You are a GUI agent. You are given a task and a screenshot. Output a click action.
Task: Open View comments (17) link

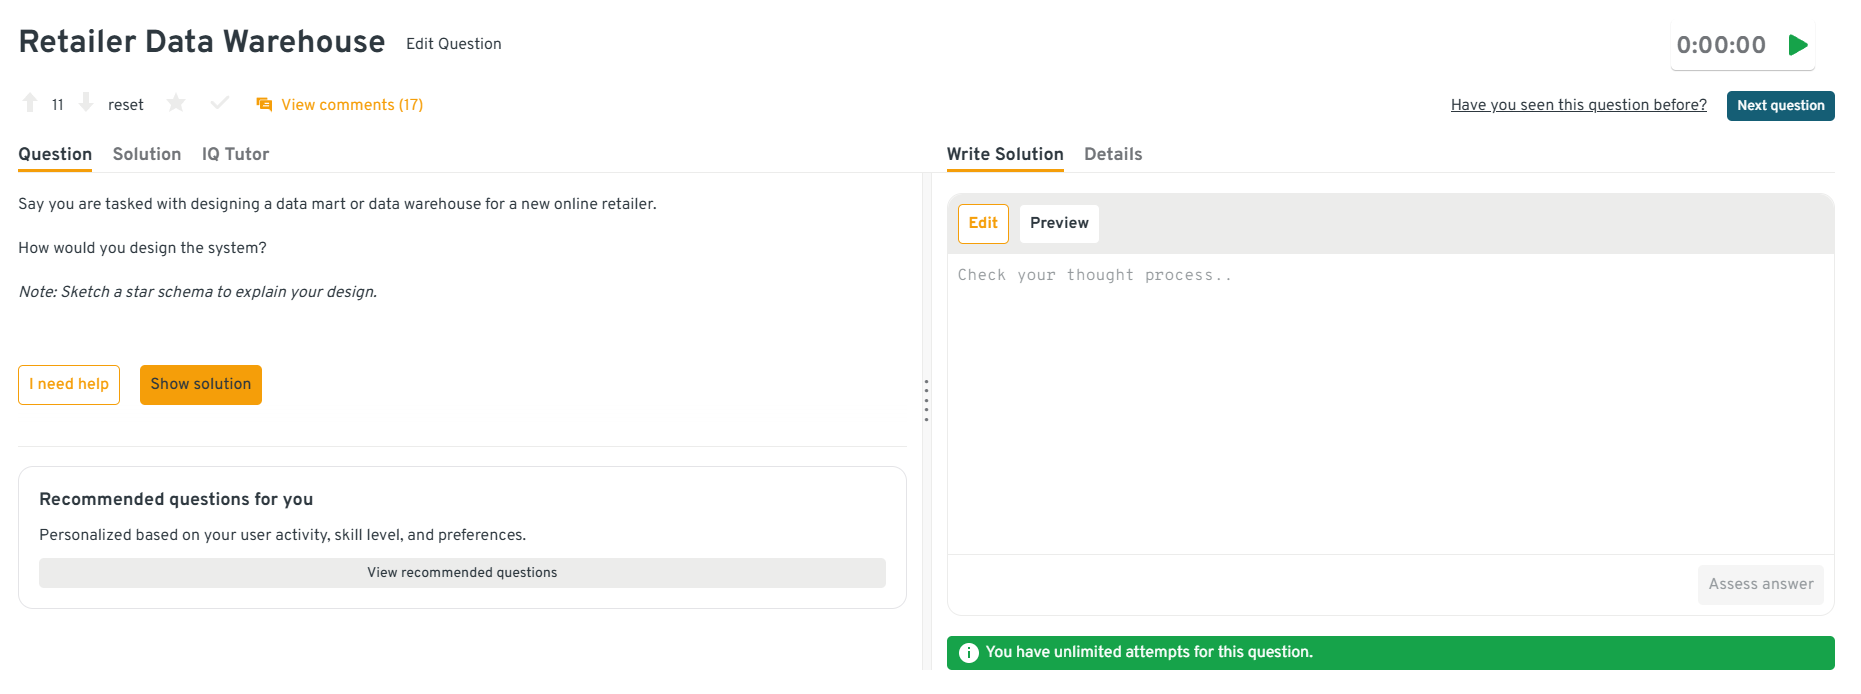pos(352,105)
